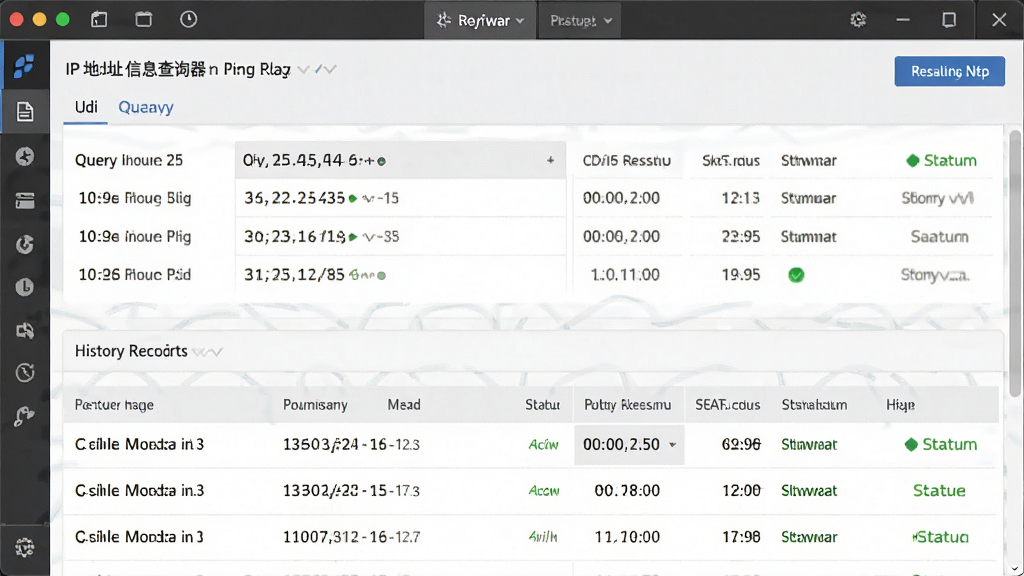Viewport: 1024px width, 576px height.
Task: Click the scrollbar down arrow at bottom right
Action: pos(1014,568)
